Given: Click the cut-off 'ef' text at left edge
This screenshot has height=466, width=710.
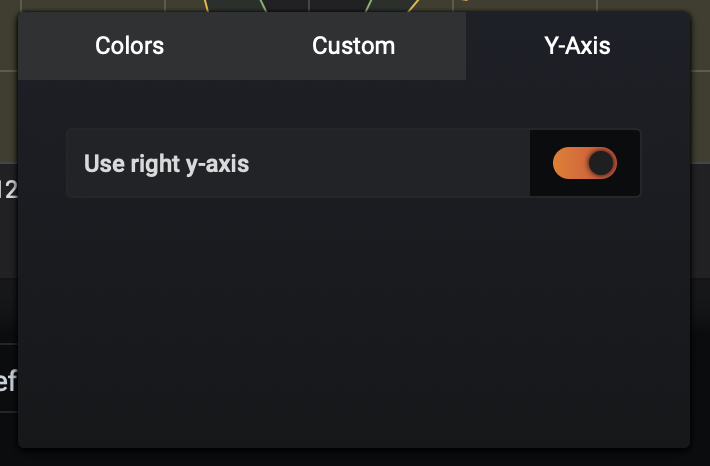Looking at the screenshot, I should 8,380.
